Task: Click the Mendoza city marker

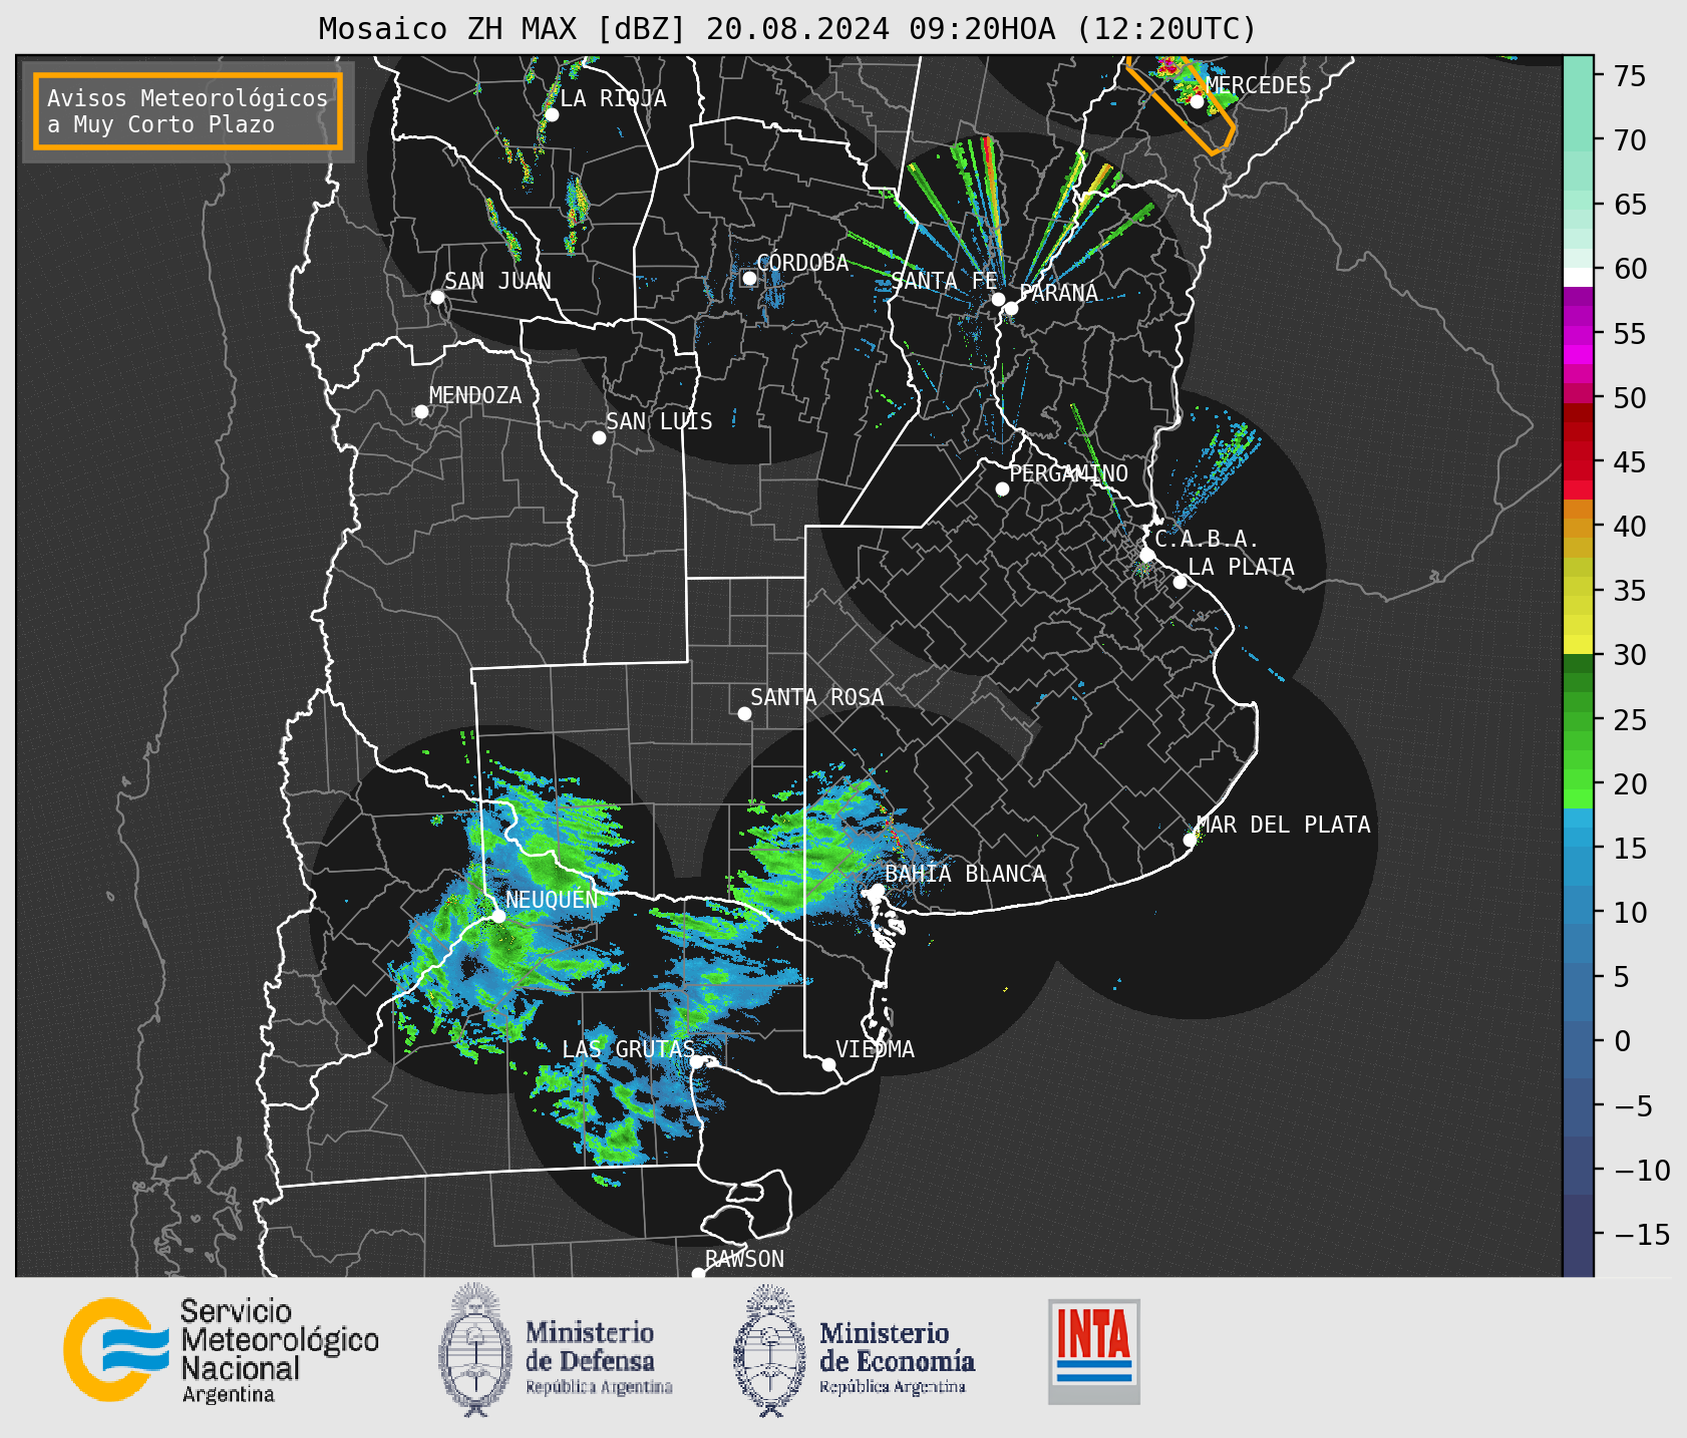Action: pyautogui.click(x=421, y=412)
